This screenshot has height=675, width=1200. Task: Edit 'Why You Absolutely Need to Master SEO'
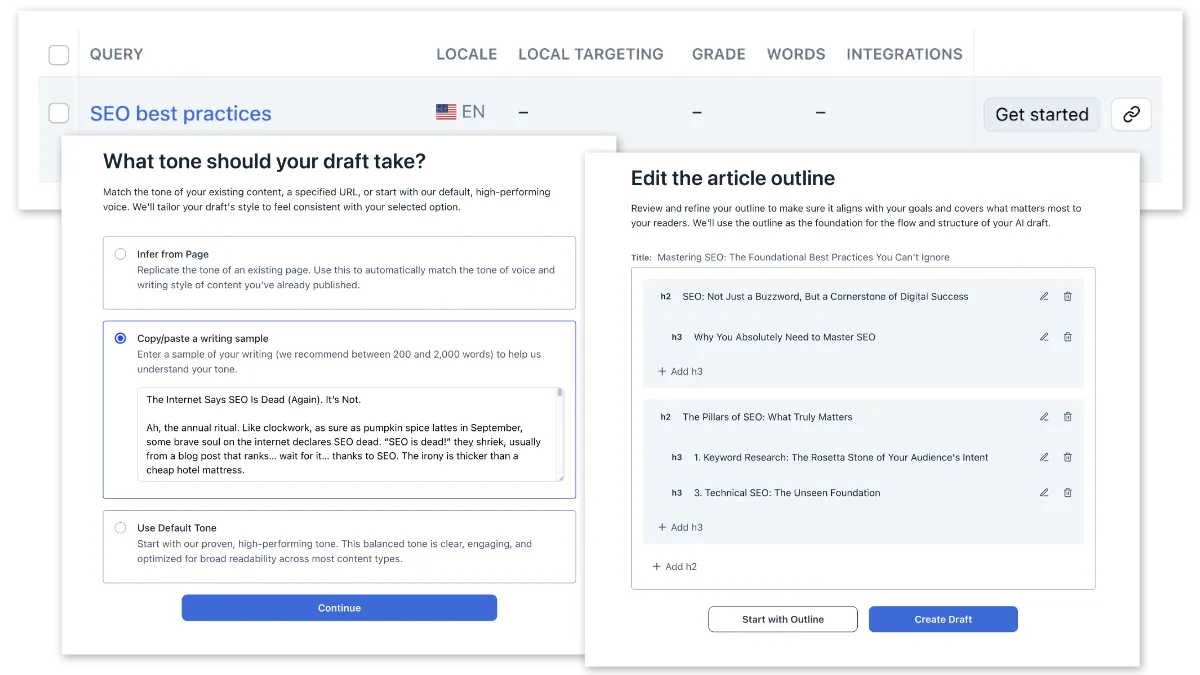[1044, 337]
